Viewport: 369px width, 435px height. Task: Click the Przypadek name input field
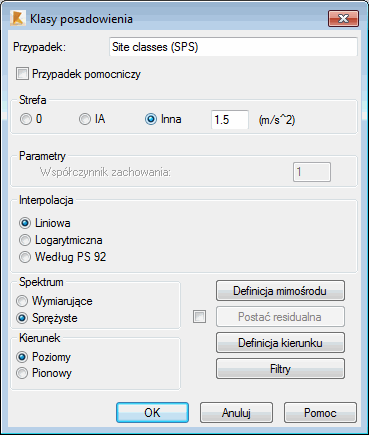(x=233, y=47)
